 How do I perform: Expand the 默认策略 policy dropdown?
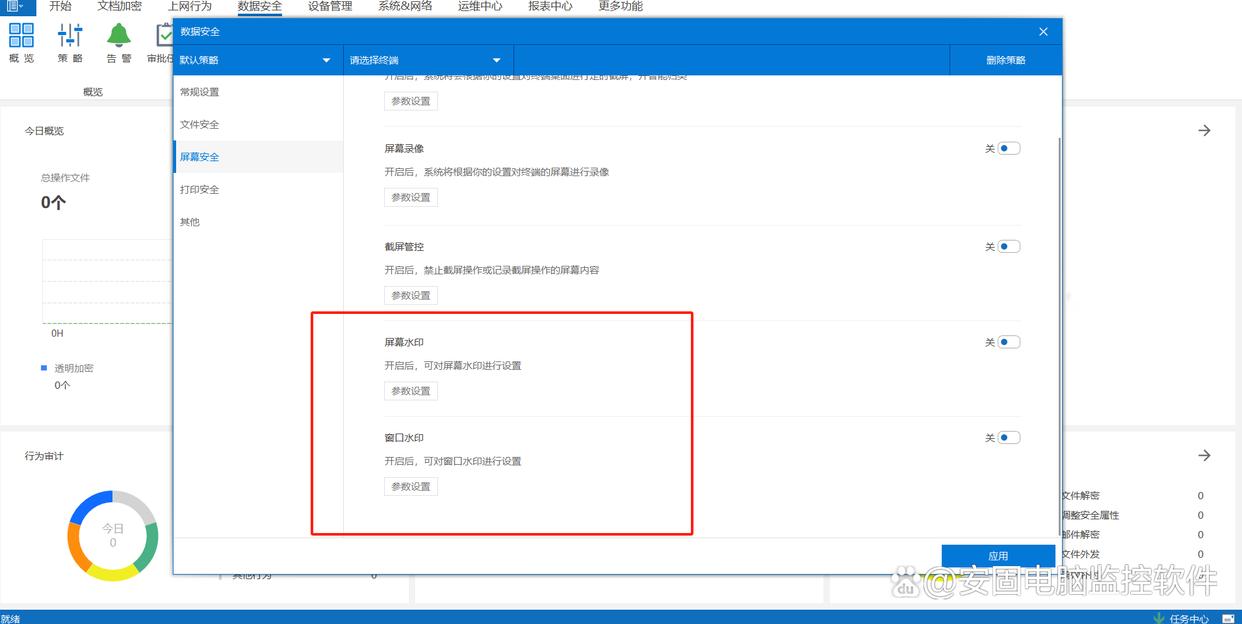tap(257, 60)
